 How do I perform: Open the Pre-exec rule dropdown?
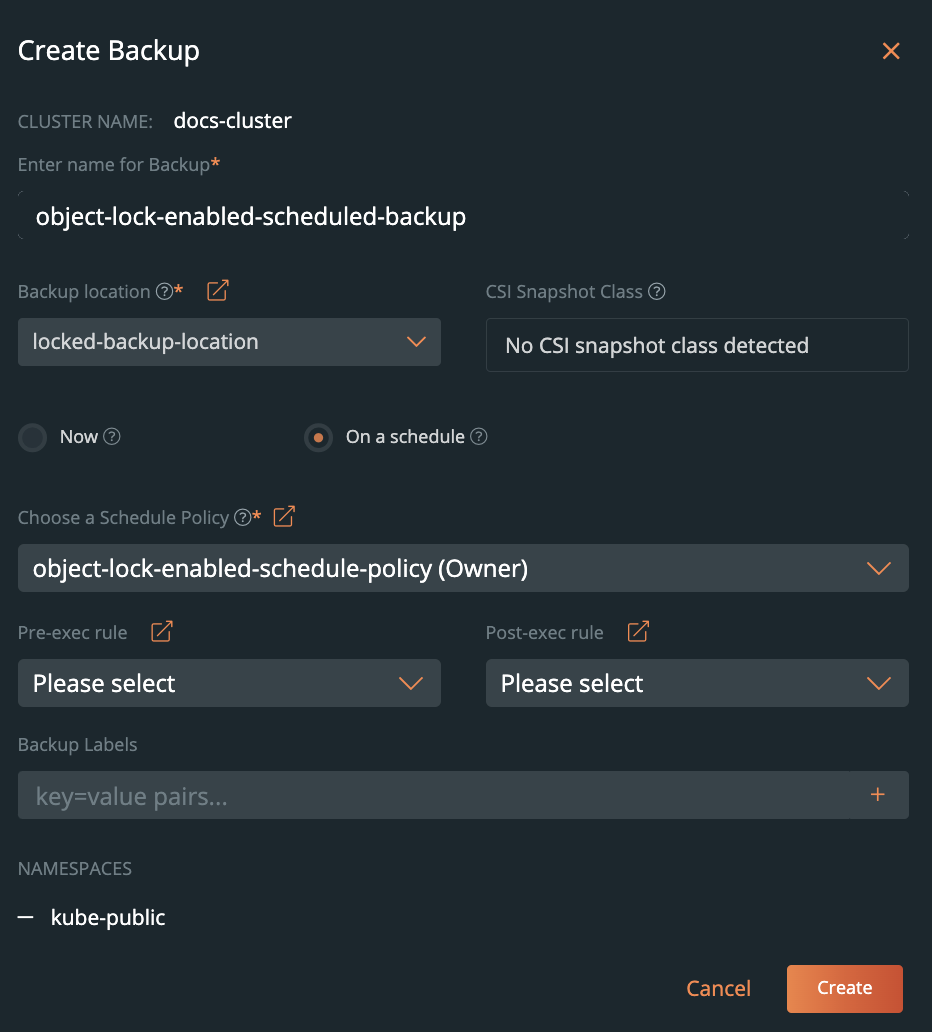click(229, 683)
